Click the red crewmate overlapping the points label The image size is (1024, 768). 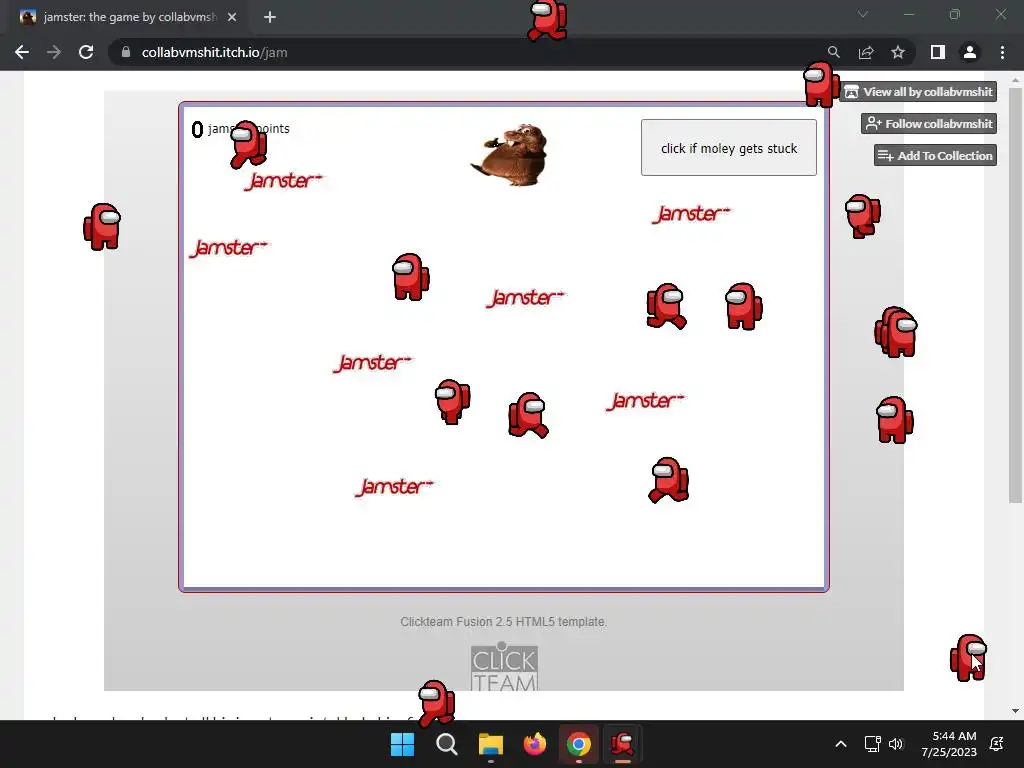click(x=248, y=144)
